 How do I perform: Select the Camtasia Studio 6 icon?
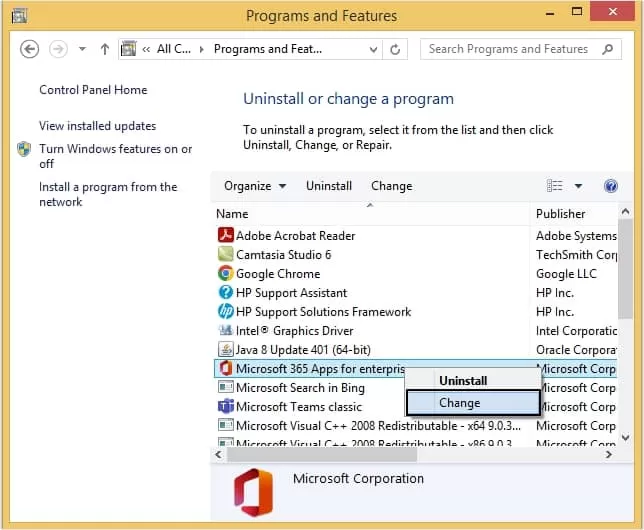tap(225, 254)
